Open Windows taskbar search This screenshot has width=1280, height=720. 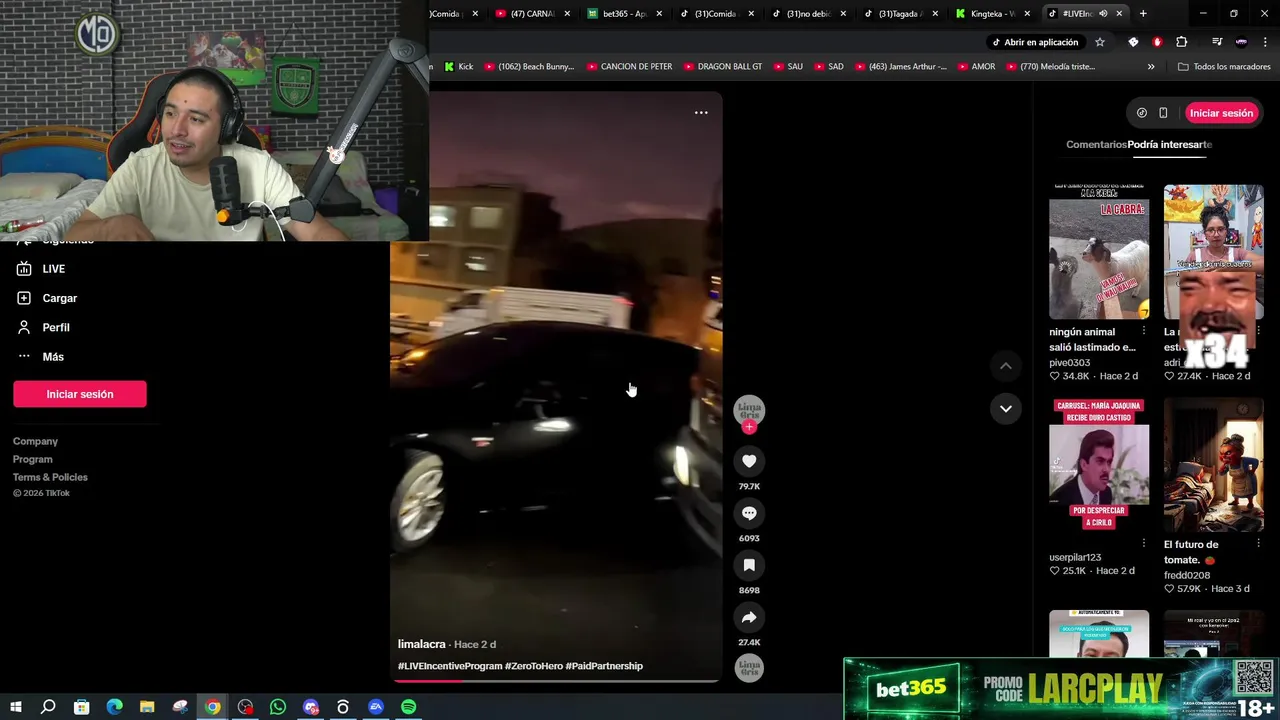tap(48, 707)
